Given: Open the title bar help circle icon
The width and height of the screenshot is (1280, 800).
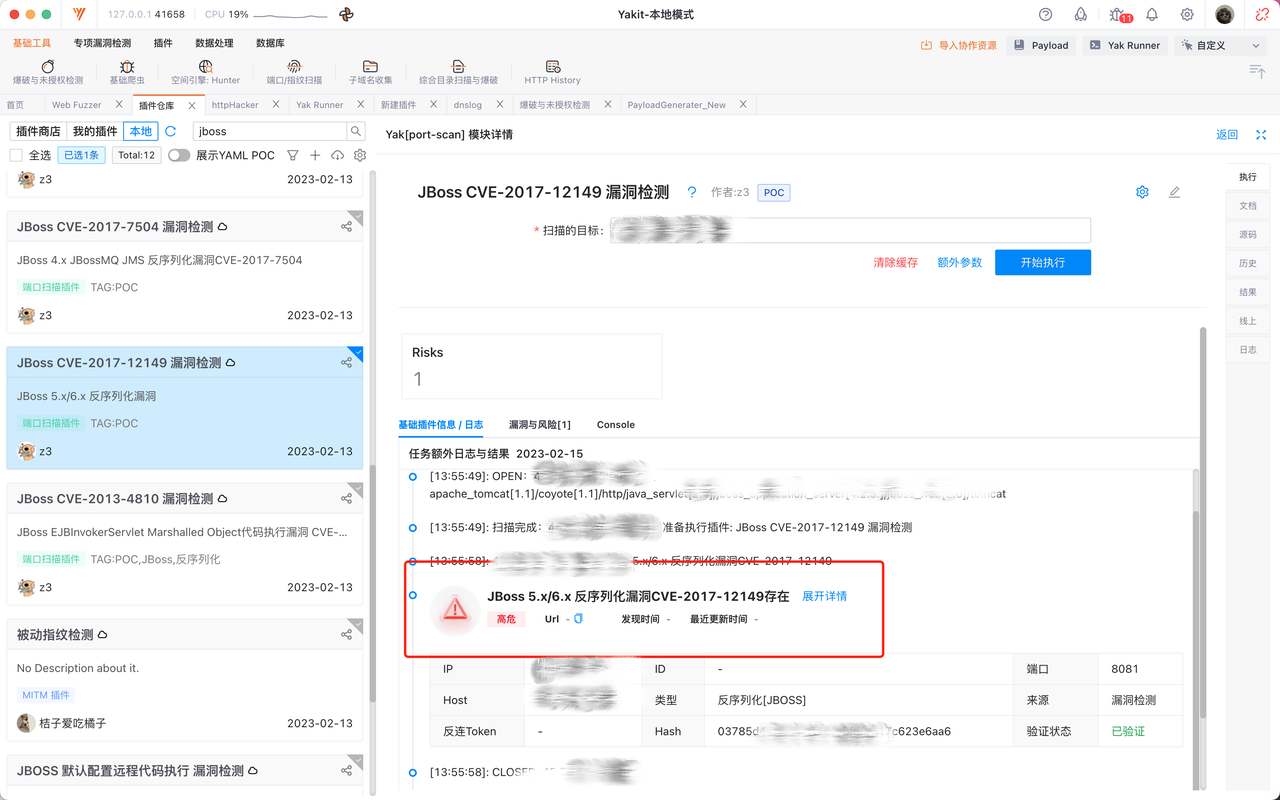Looking at the screenshot, I should [x=1046, y=15].
